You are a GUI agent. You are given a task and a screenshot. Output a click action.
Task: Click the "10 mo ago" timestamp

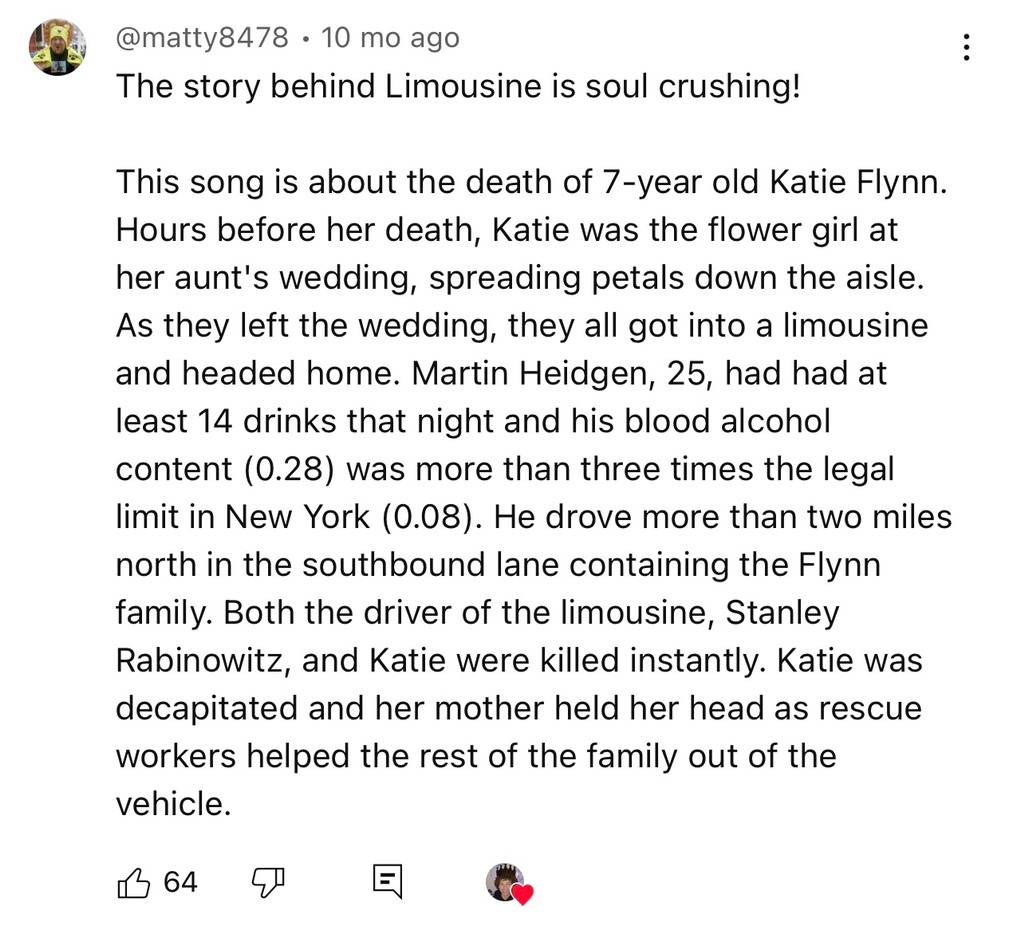tap(392, 38)
